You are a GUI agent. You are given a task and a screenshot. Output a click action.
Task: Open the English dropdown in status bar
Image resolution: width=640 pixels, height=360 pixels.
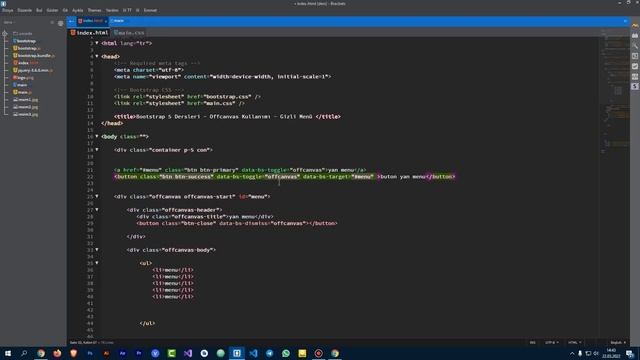(618, 342)
